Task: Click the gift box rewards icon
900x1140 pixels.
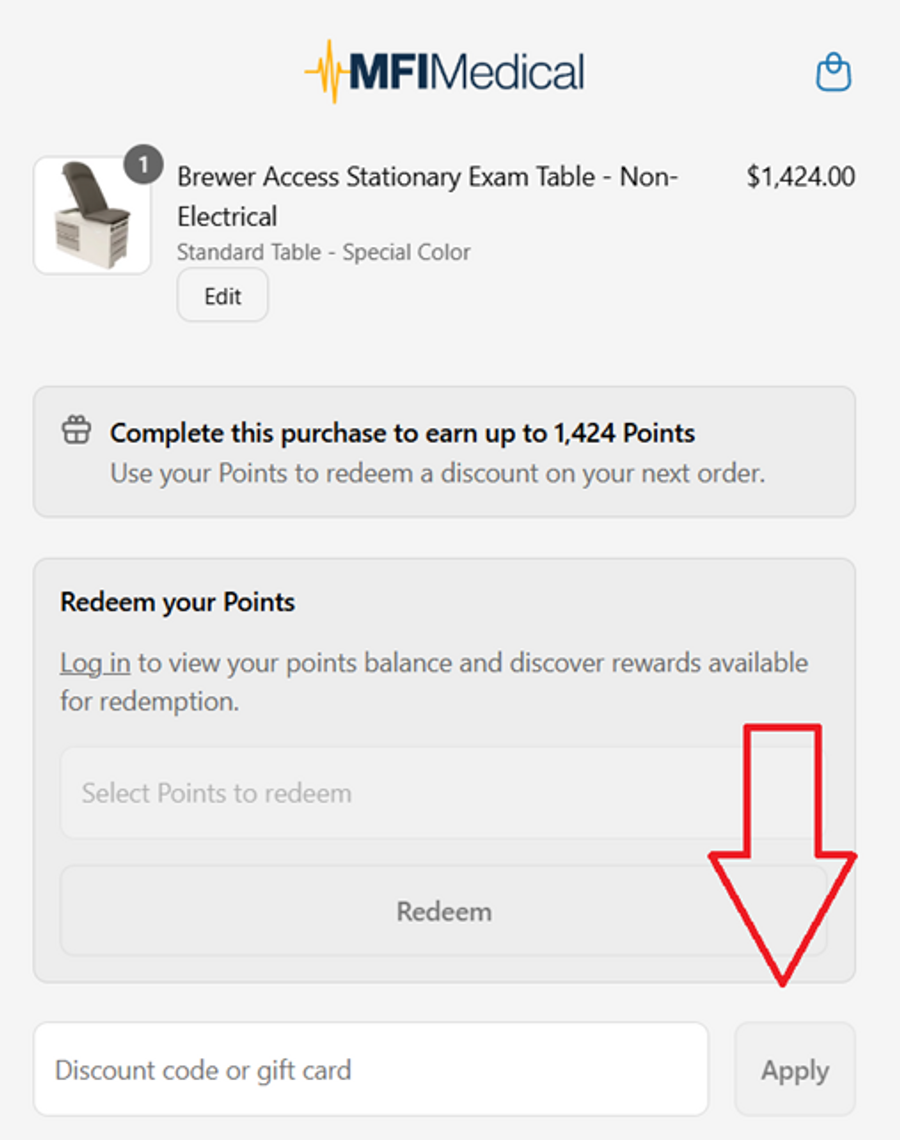Action: [x=76, y=432]
